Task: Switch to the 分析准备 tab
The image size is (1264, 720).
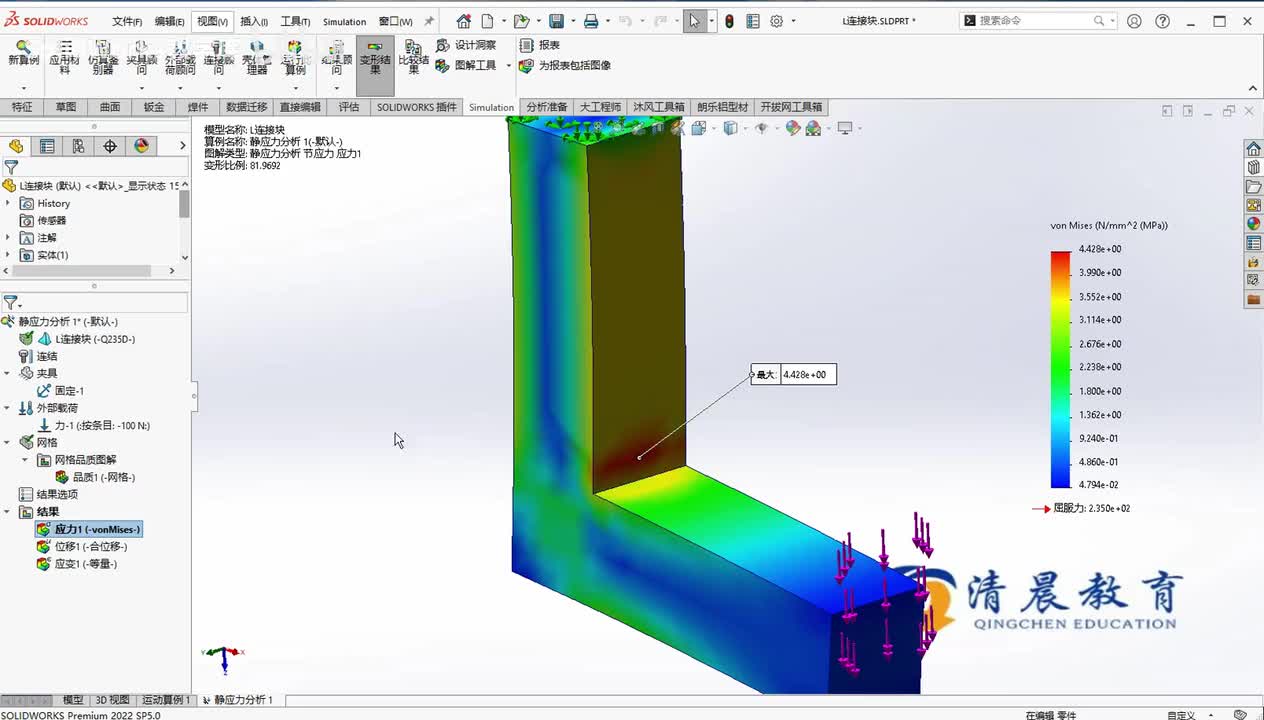Action: 547,107
